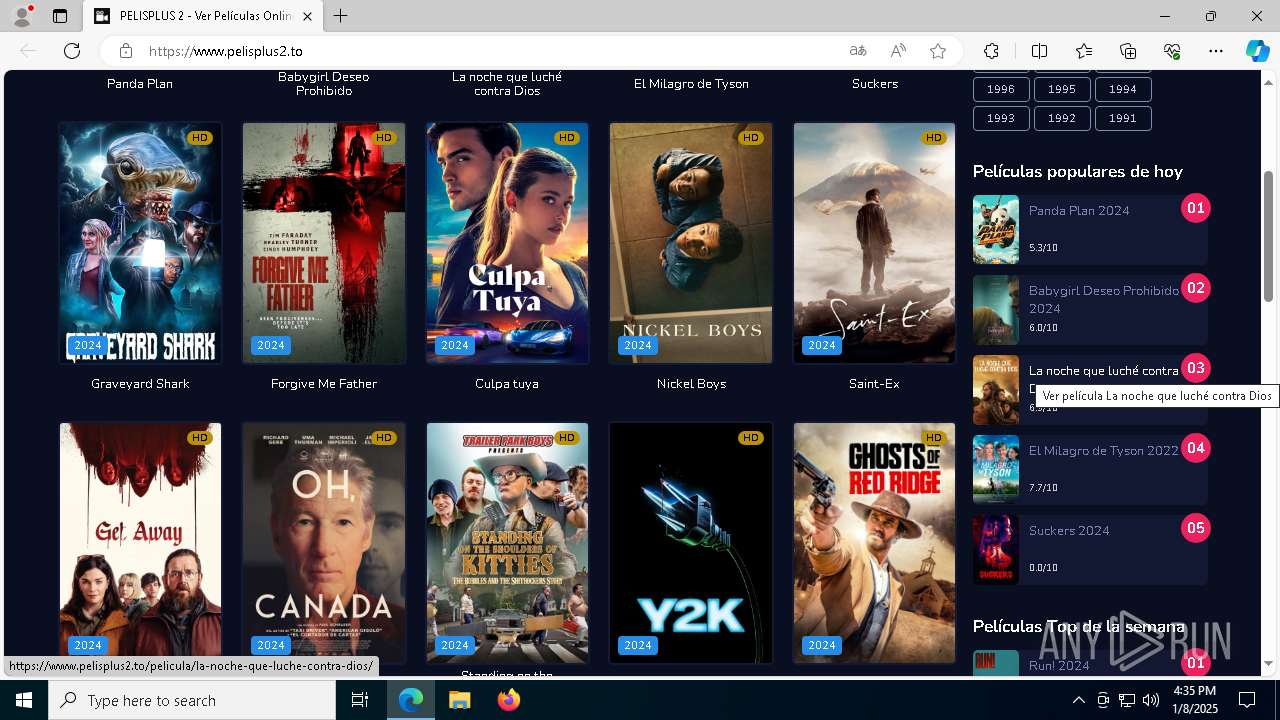Click the browser back arrow
Viewport: 1280px width, 720px height.
(x=28, y=51)
